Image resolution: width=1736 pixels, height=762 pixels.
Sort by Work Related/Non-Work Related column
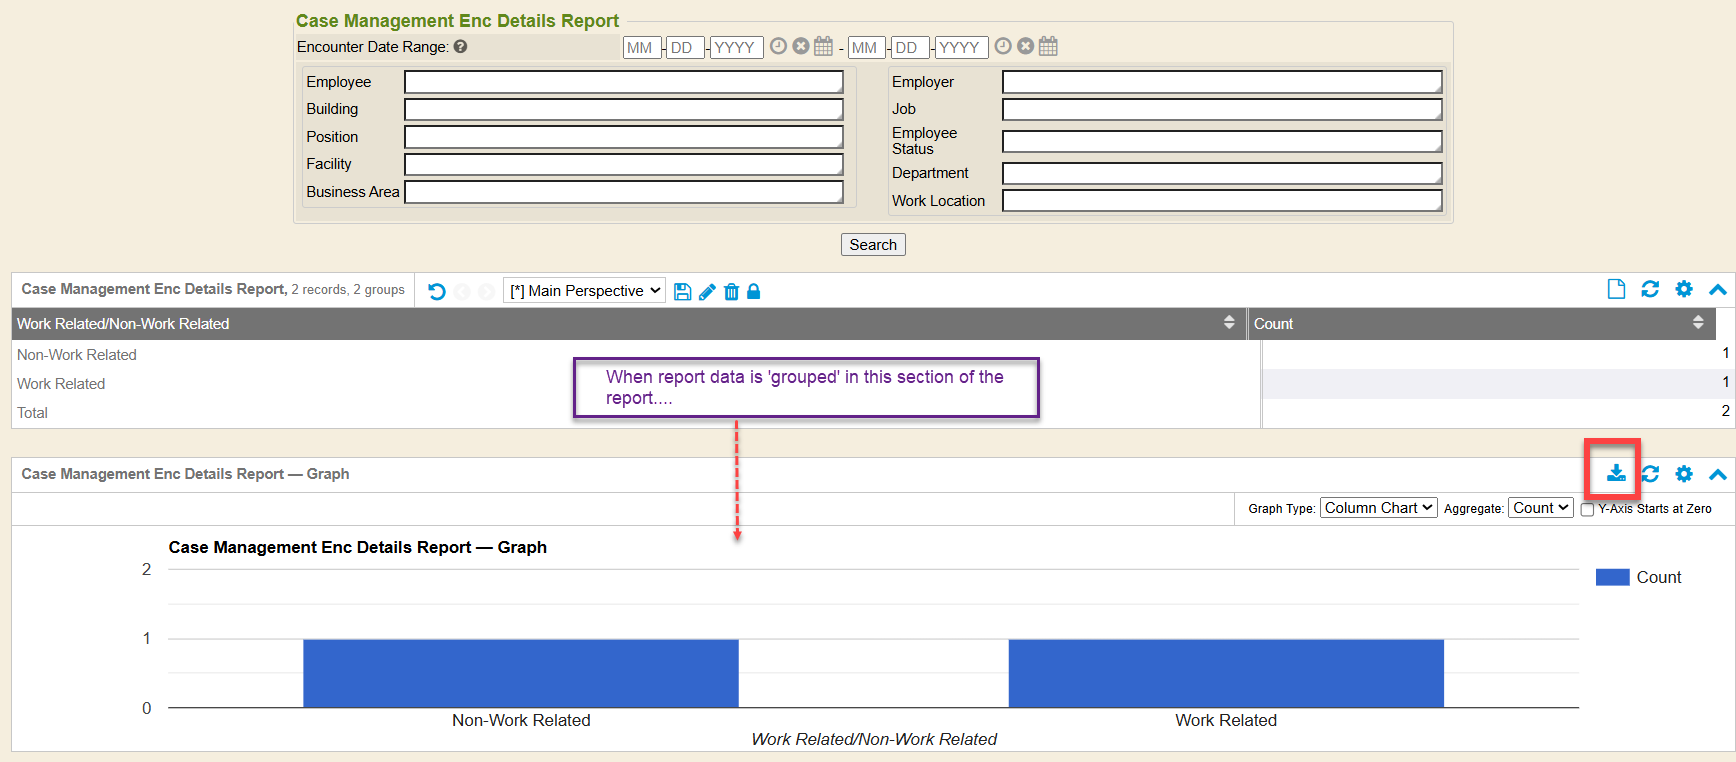pyautogui.click(x=1229, y=323)
